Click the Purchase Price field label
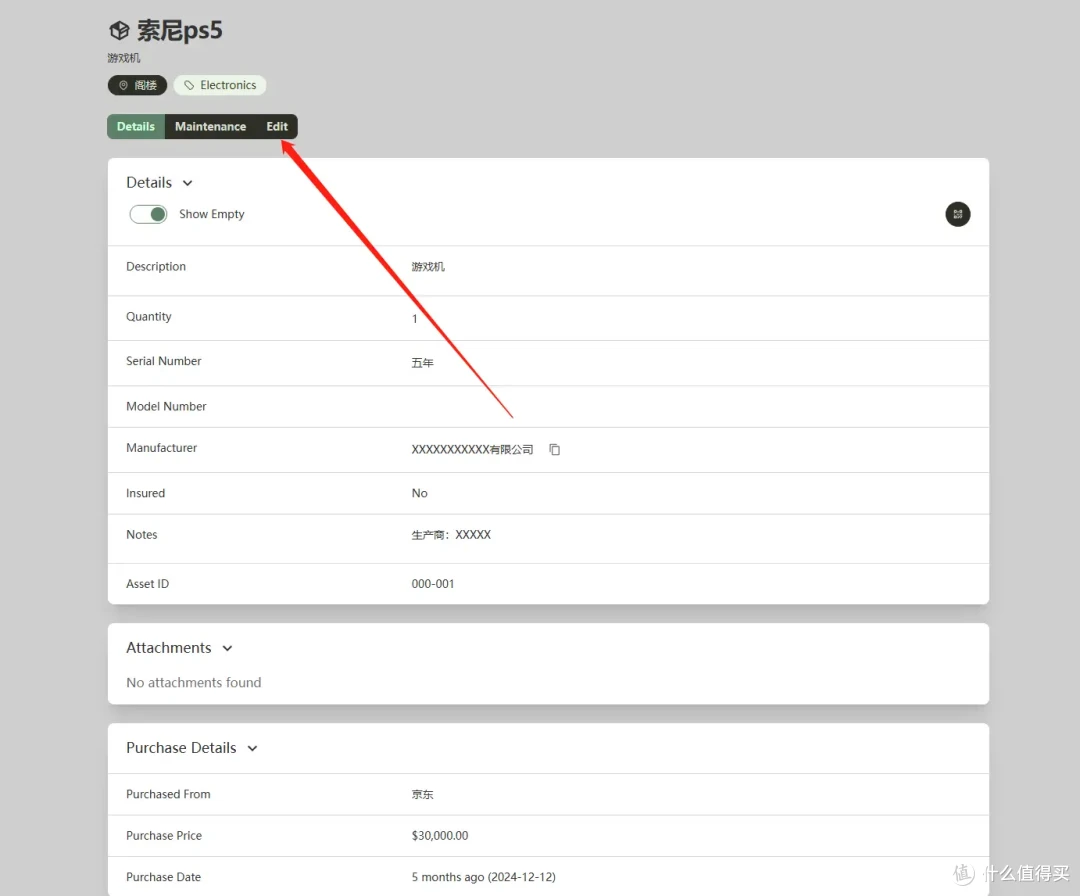1080x896 pixels. (164, 835)
